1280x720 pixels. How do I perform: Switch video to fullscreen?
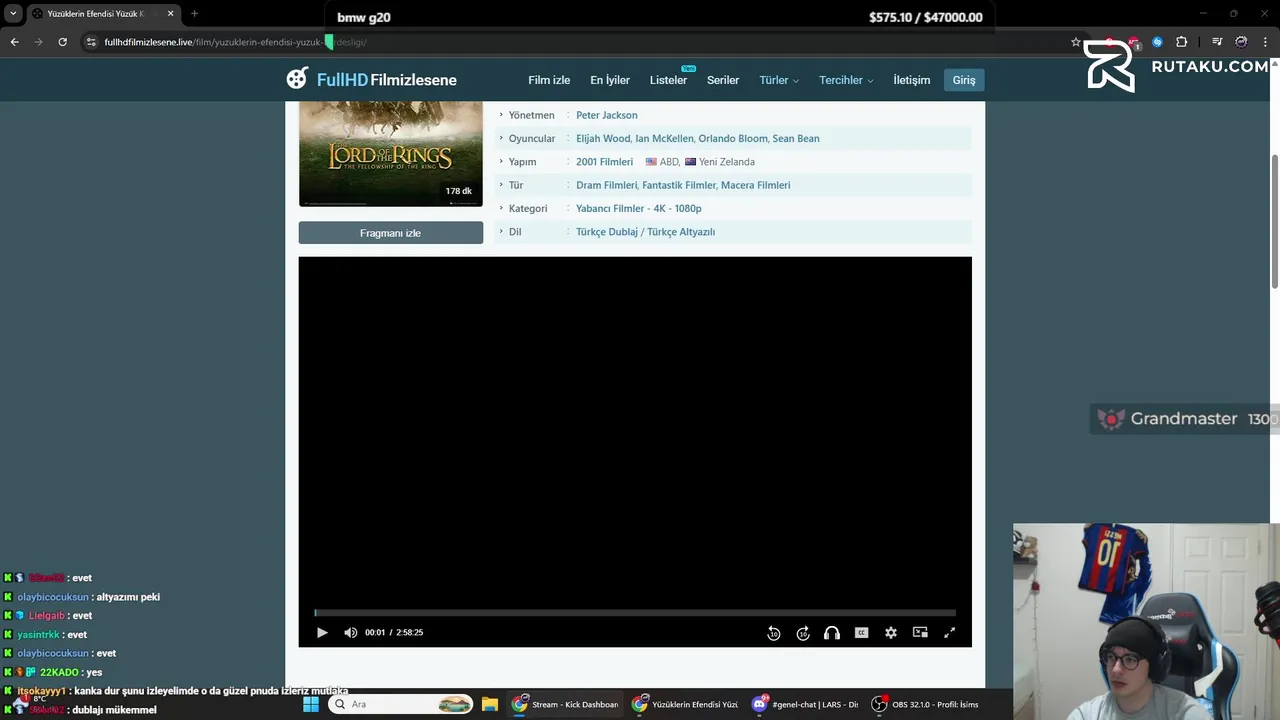950,633
